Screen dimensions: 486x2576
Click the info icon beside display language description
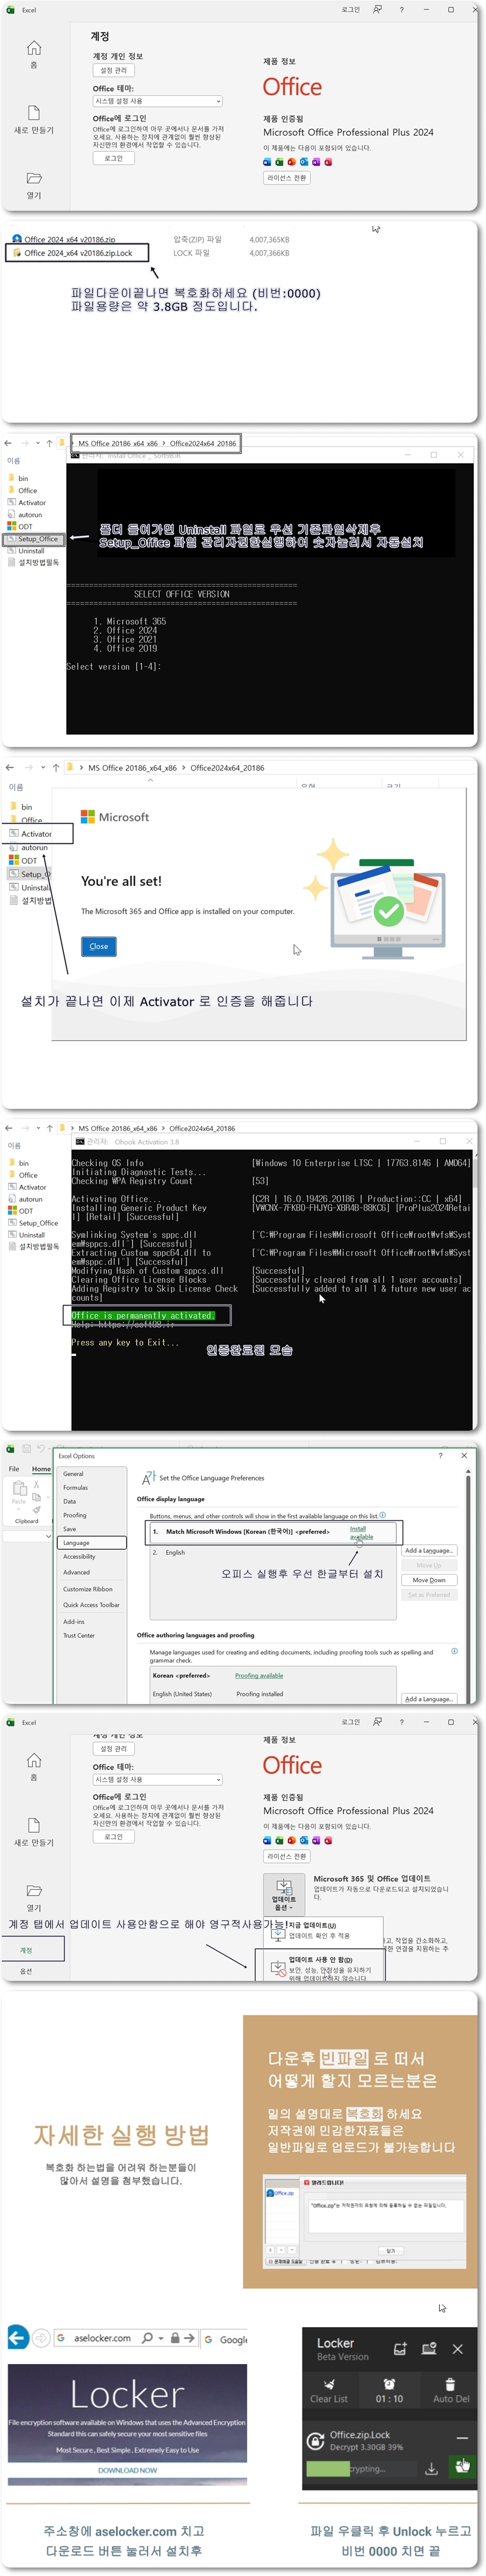point(382,1515)
